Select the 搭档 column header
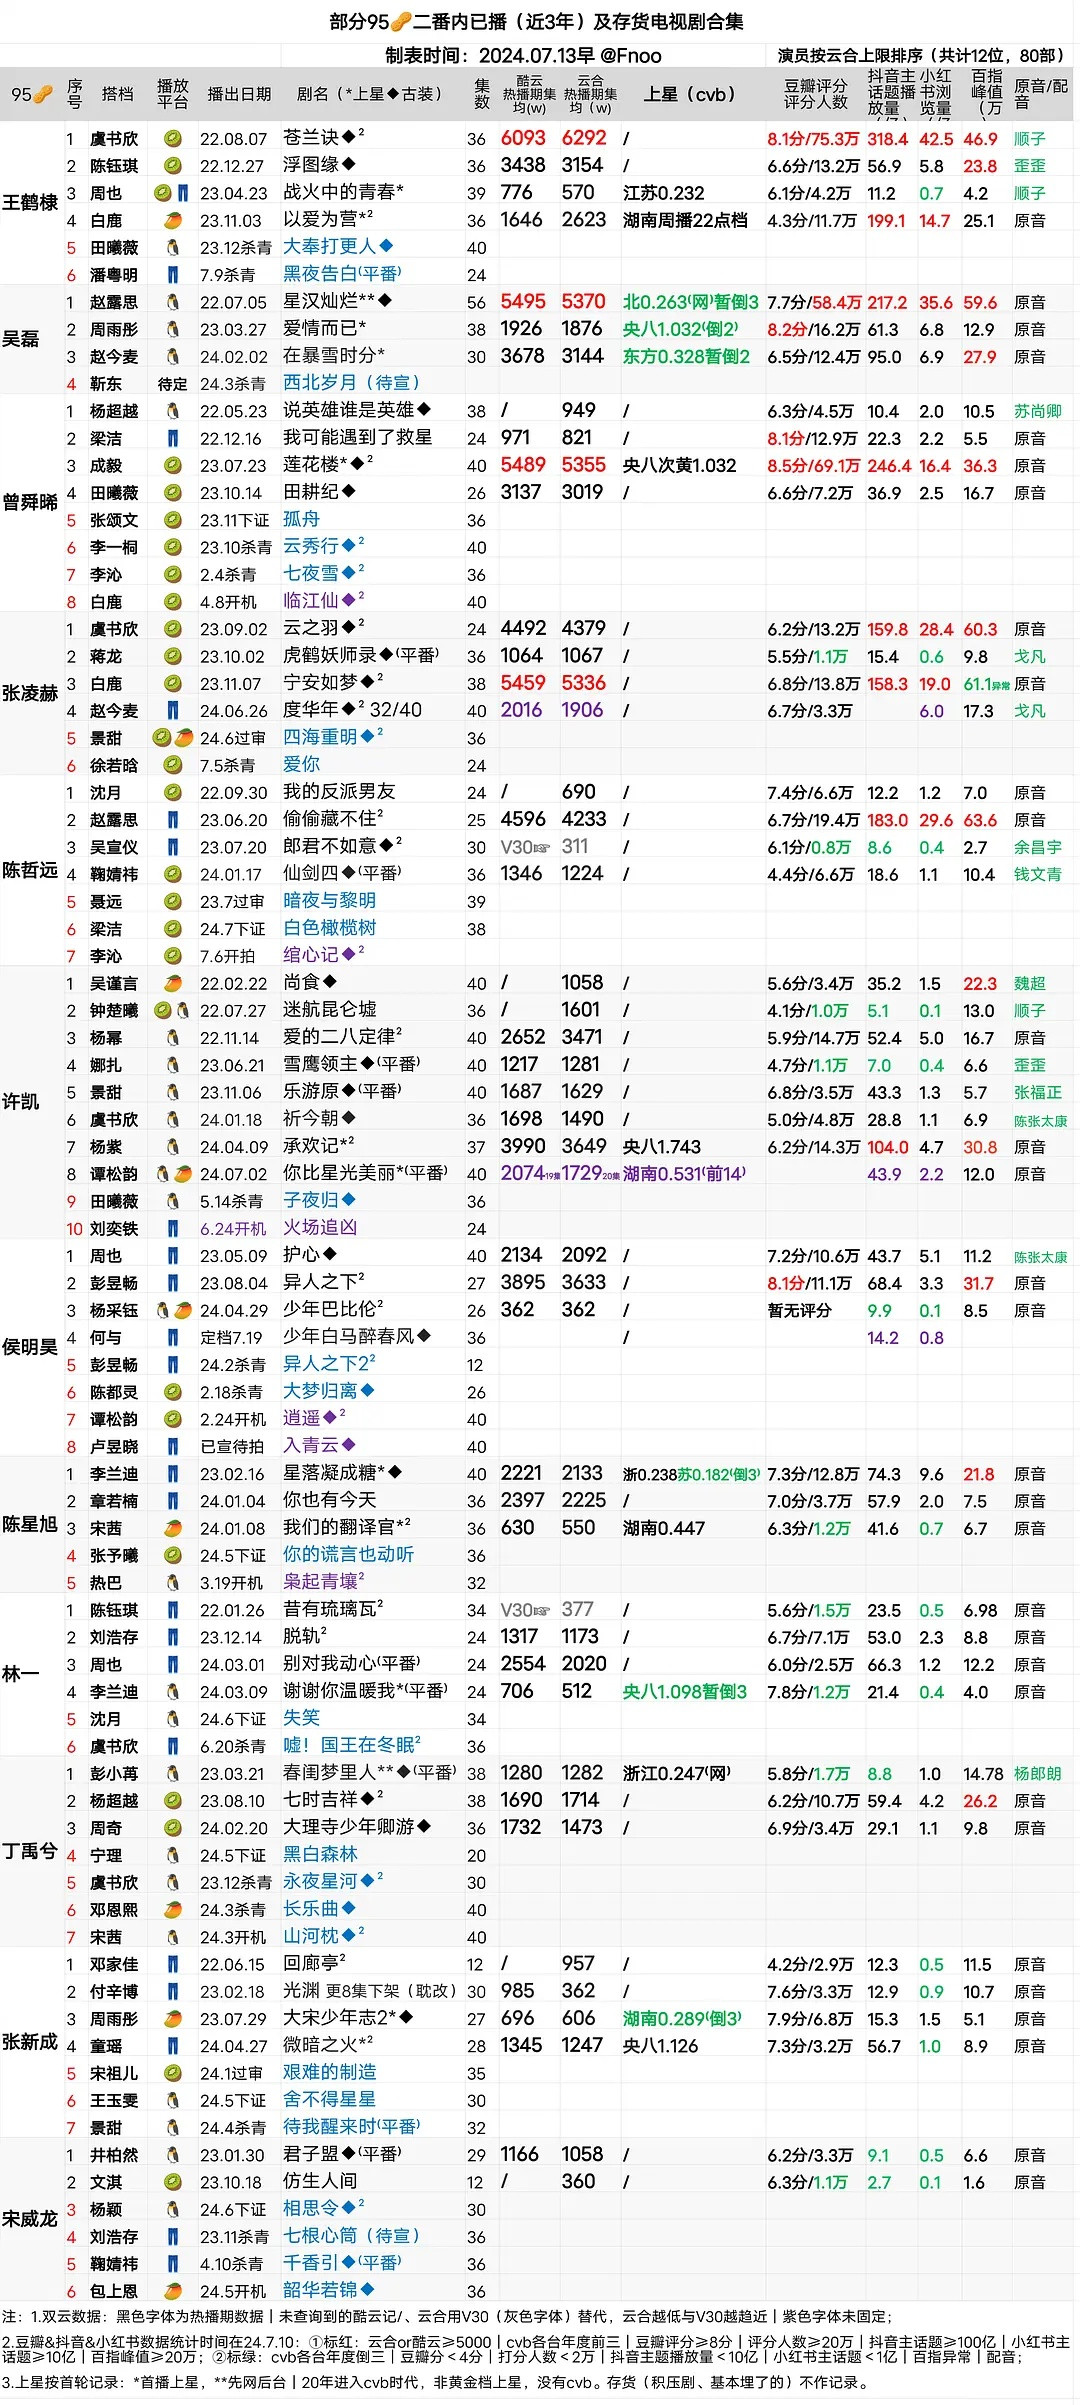Viewport: 1080px width, 2405px height. pos(117,94)
